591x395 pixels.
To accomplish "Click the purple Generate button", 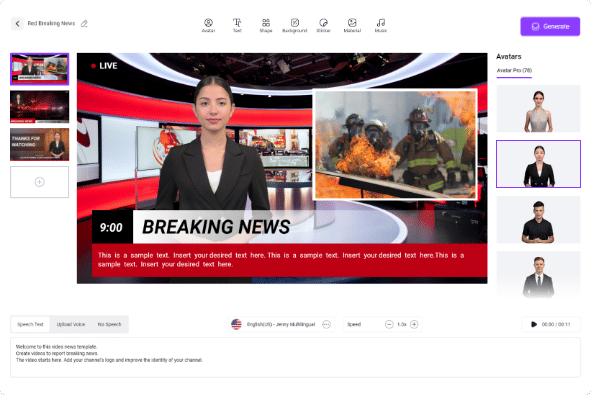I will pyautogui.click(x=550, y=26).
